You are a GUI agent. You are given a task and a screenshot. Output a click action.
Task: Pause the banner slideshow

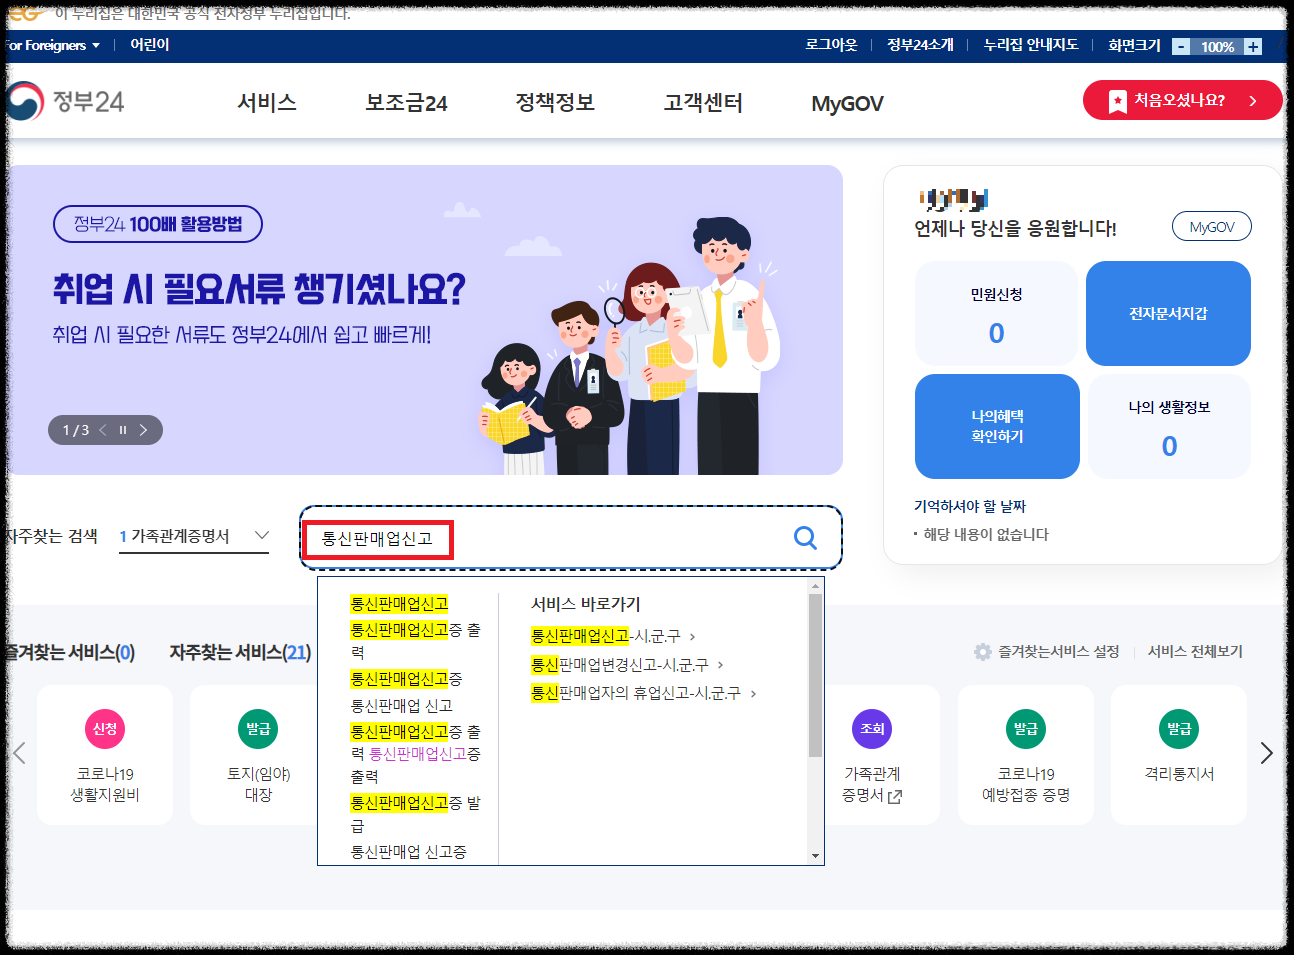point(123,430)
